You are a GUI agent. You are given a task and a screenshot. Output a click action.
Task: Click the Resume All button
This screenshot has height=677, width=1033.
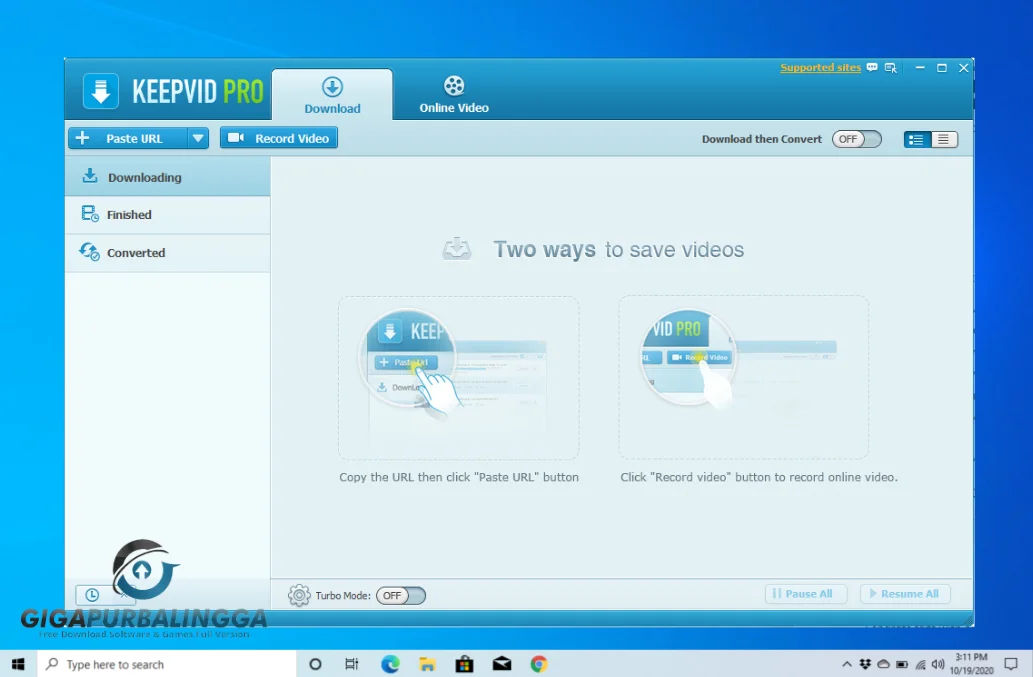pyautogui.click(x=904, y=593)
